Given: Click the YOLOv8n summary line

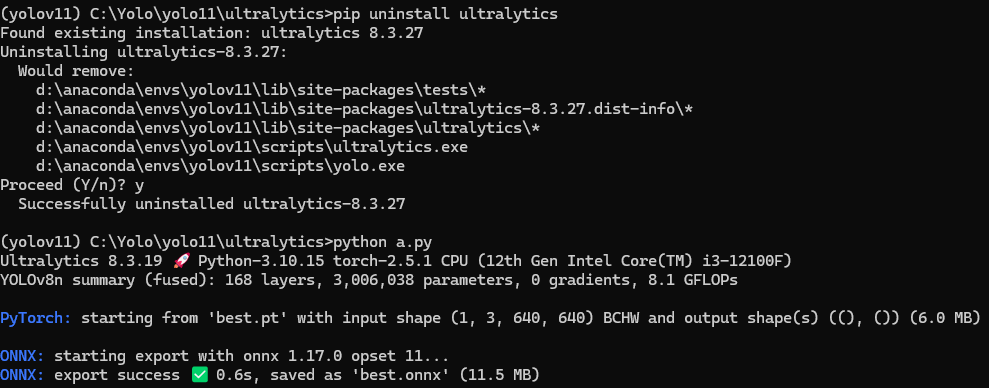Looking at the screenshot, I should [369, 280].
